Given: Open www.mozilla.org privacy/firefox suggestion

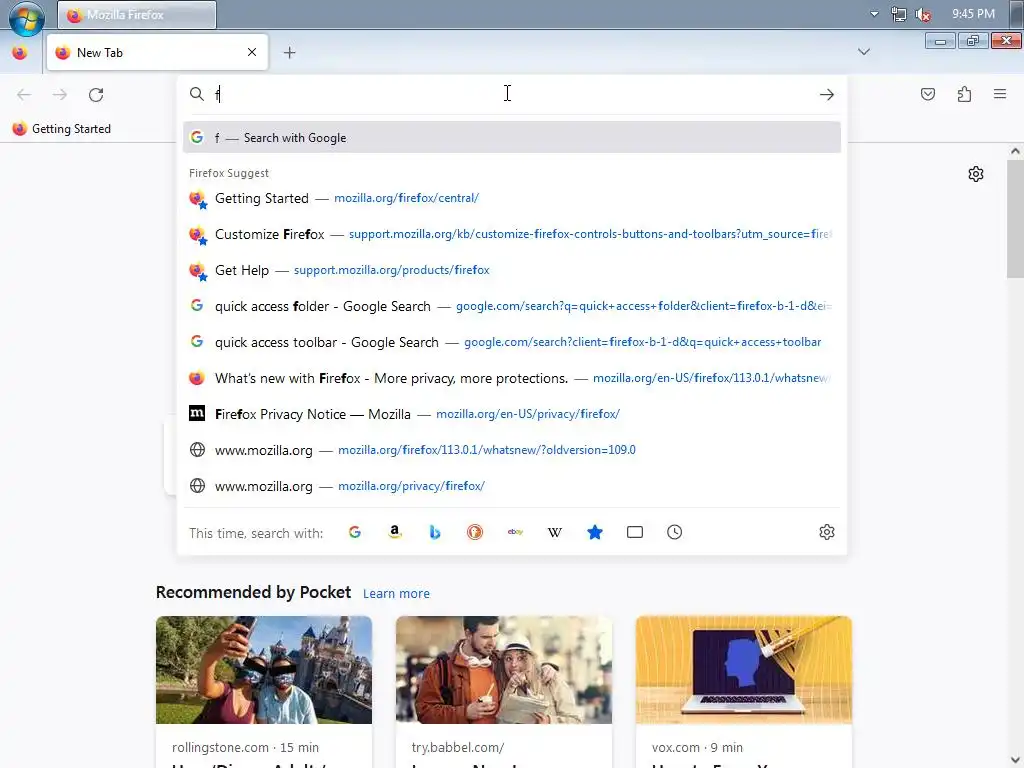Looking at the screenshot, I should pos(511,486).
